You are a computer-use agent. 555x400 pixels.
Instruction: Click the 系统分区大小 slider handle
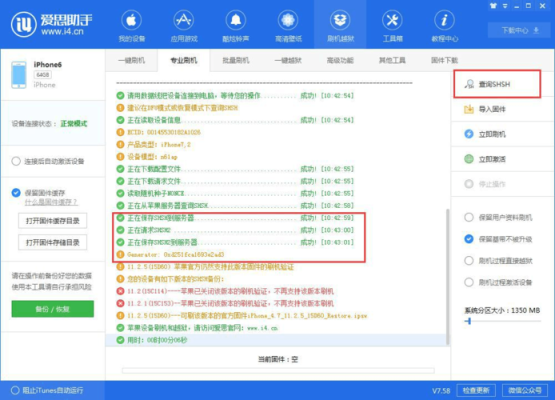(469, 321)
